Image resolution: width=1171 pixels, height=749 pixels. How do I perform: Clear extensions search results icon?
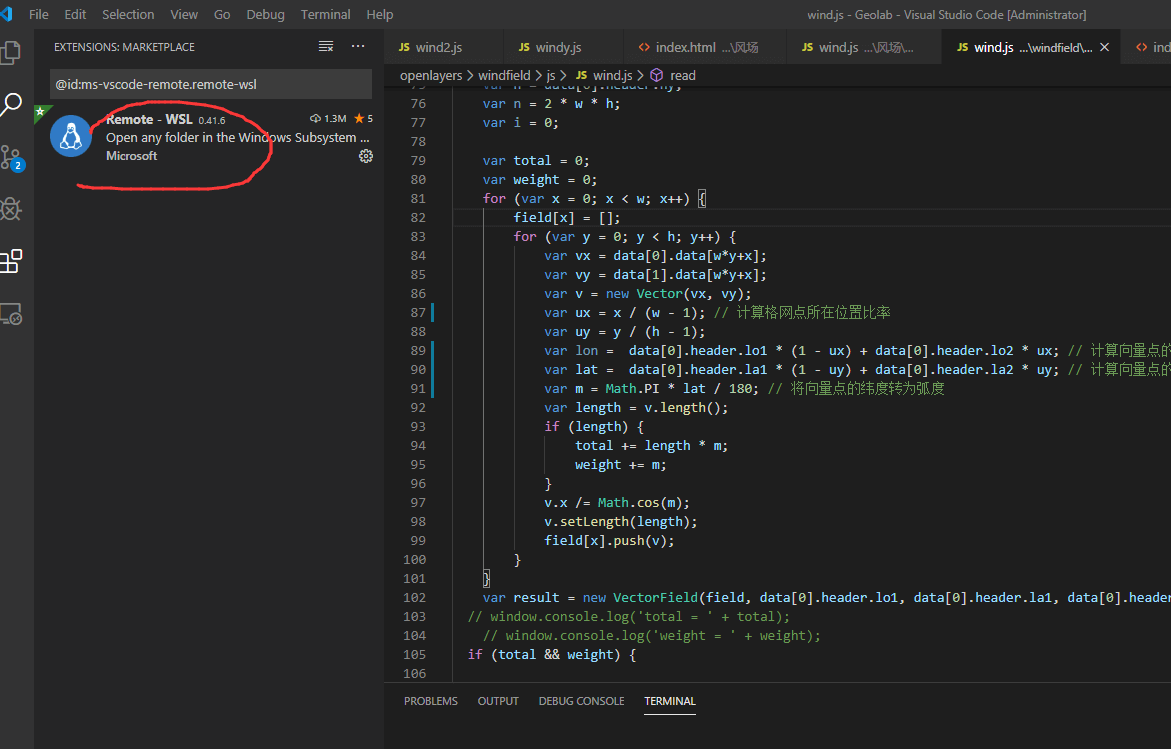(326, 47)
